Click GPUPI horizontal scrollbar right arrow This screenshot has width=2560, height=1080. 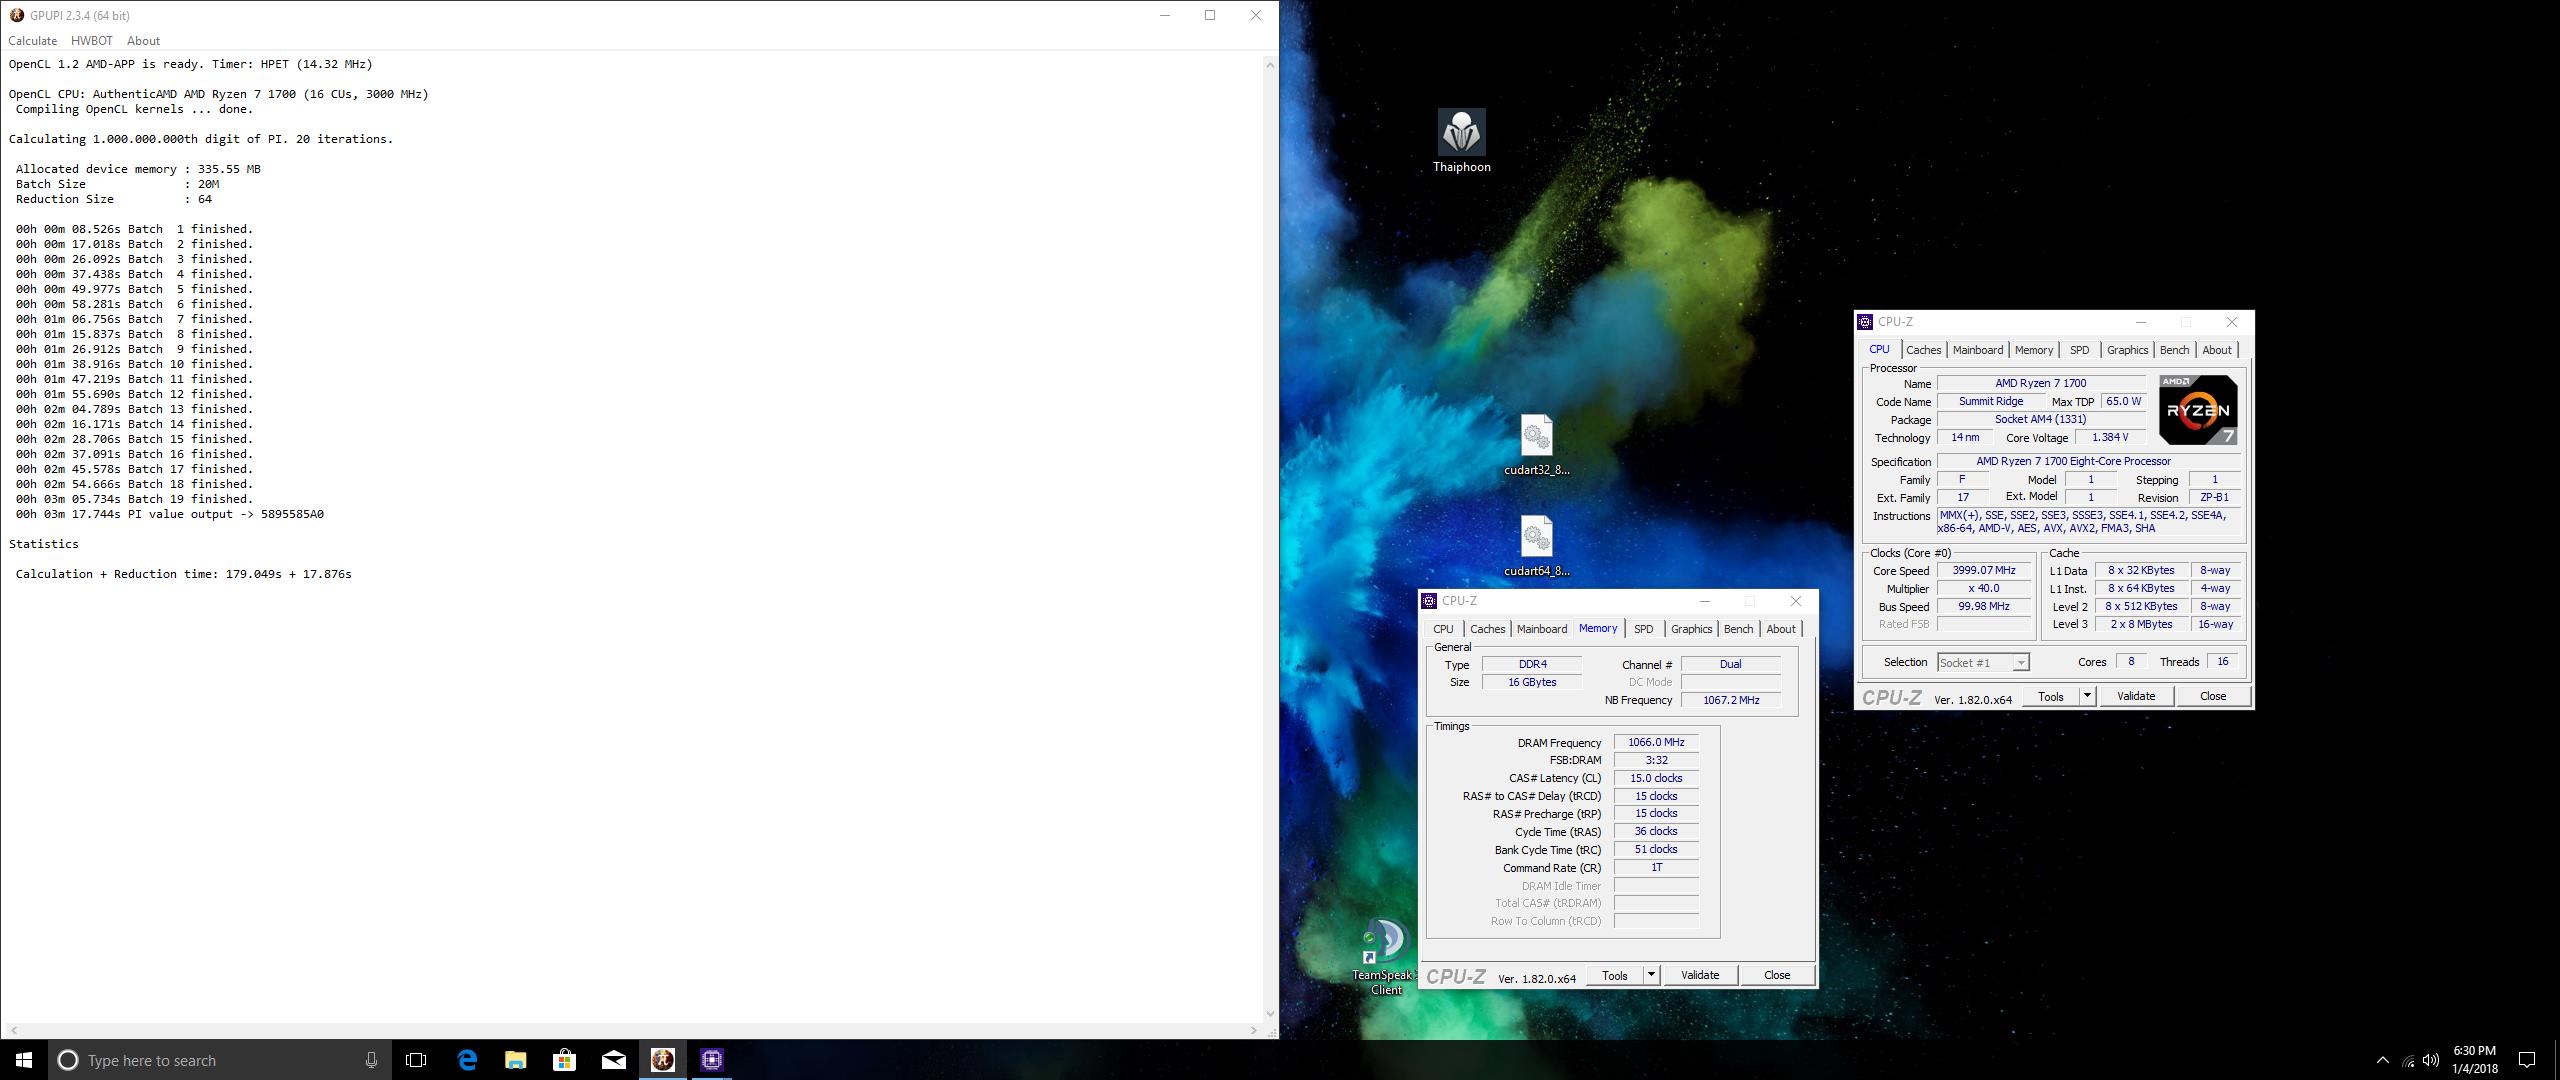pos(1254,1030)
